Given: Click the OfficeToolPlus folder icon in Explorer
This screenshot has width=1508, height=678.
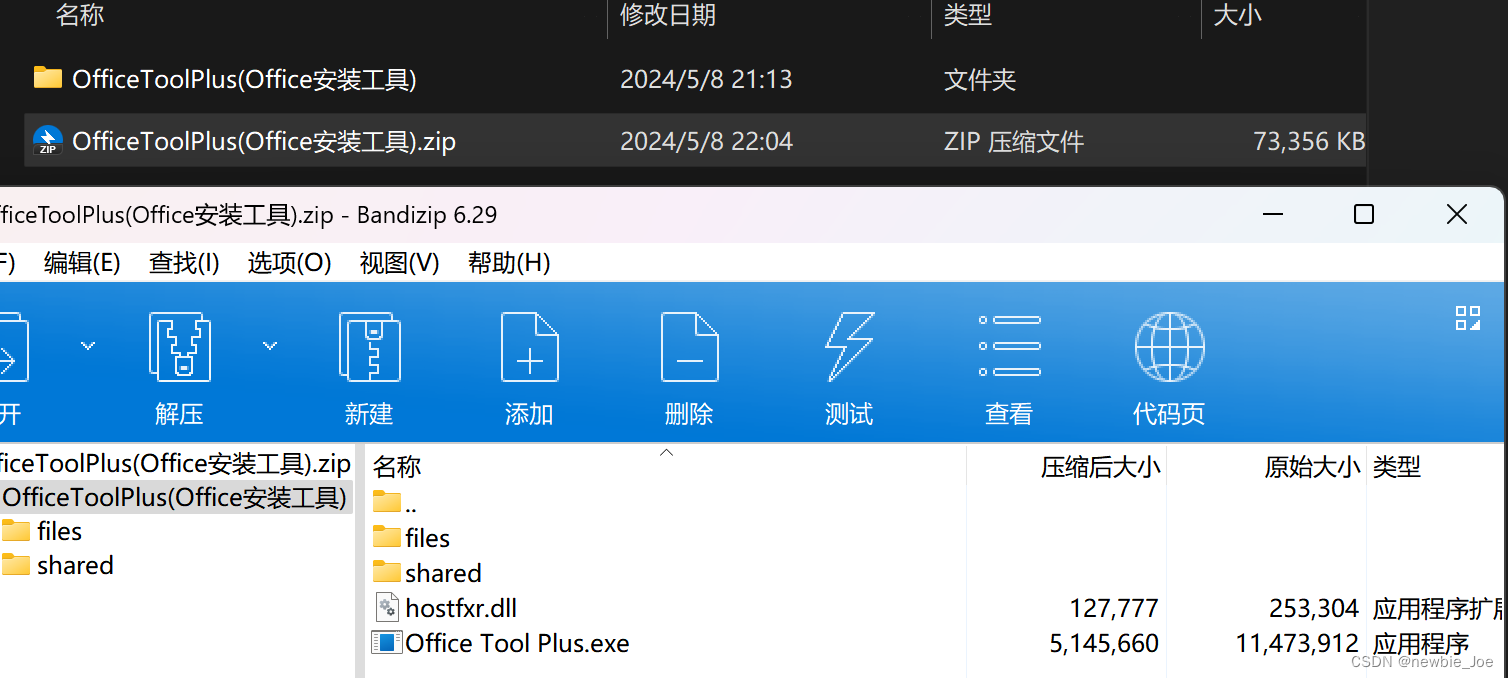Looking at the screenshot, I should point(47,78).
